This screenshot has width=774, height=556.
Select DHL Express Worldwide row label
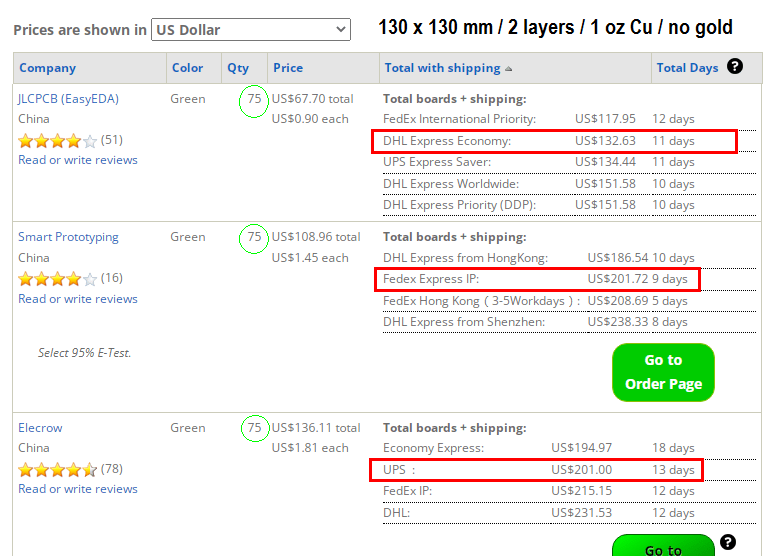click(451, 184)
